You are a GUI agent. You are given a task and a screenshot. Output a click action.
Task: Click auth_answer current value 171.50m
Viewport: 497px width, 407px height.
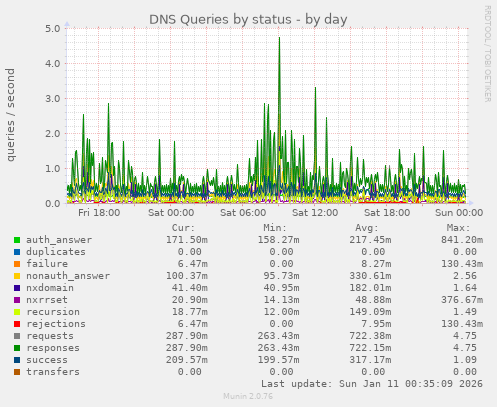[187, 240]
